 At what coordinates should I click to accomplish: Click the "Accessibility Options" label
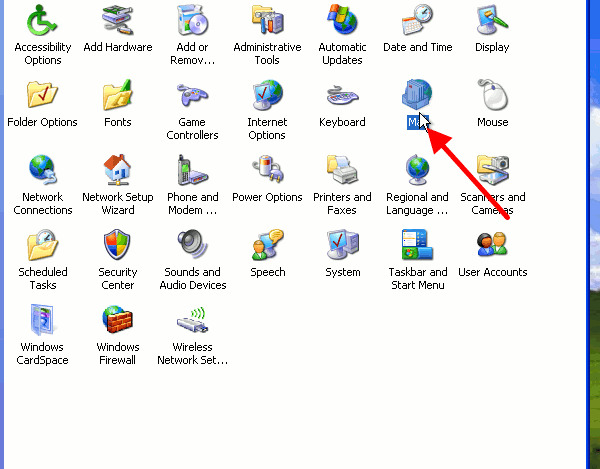pyautogui.click(x=42, y=54)
